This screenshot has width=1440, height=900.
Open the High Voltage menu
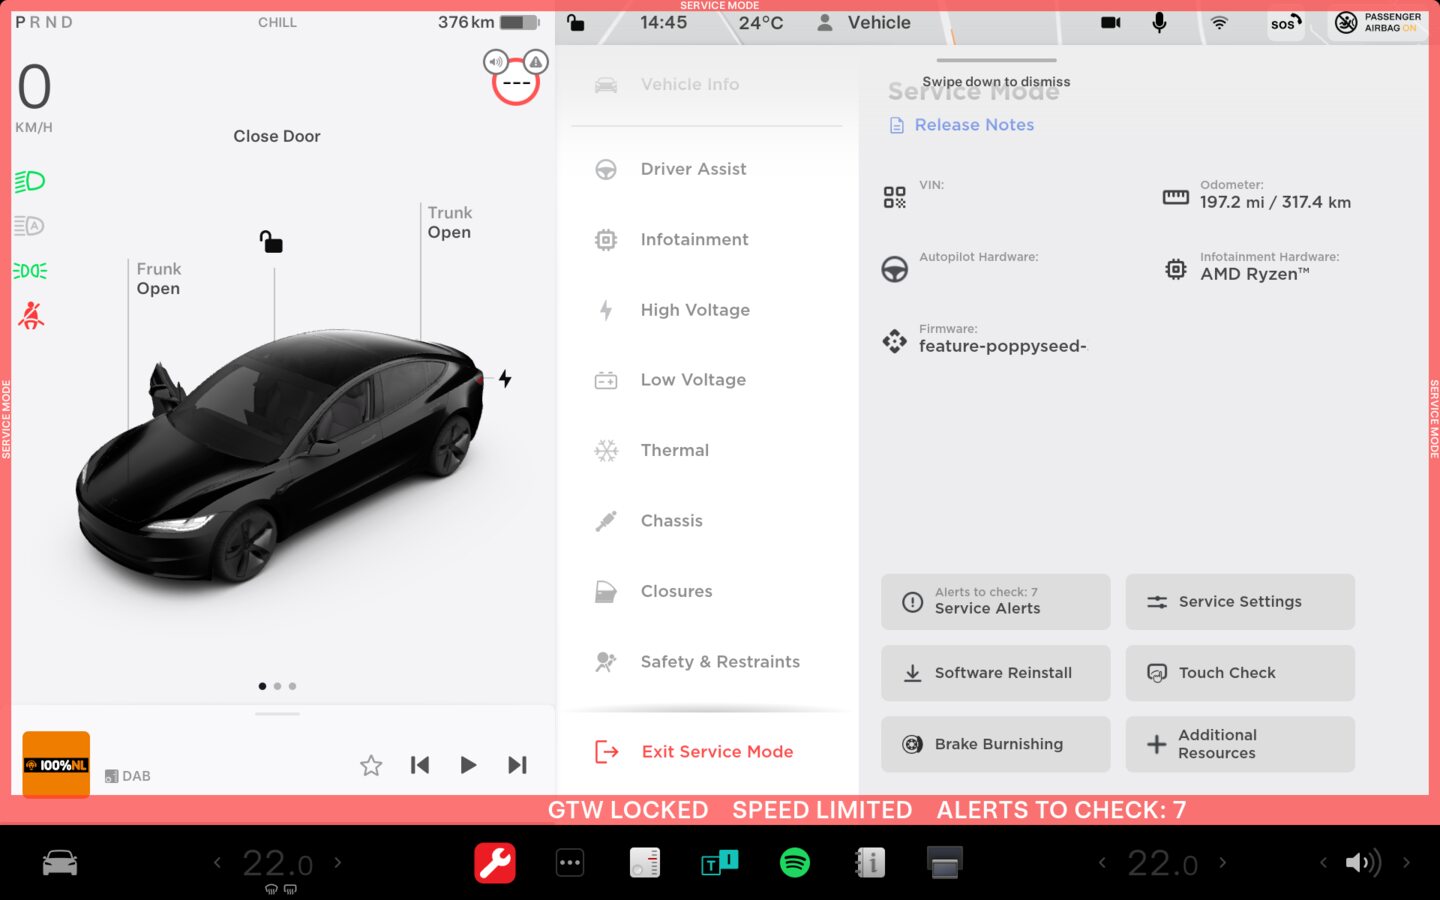[695, 310]
